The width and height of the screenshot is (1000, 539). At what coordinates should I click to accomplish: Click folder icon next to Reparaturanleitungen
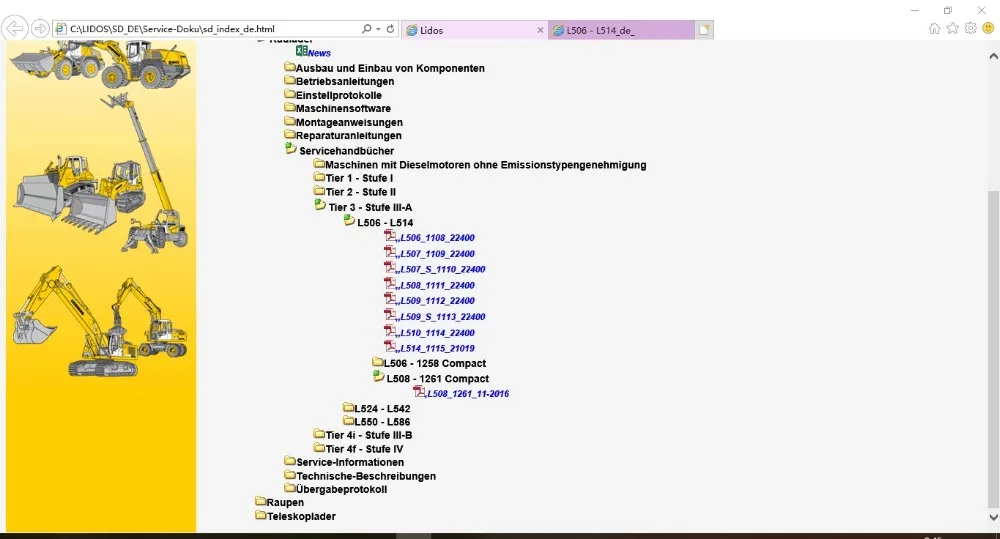coord(290,135)
